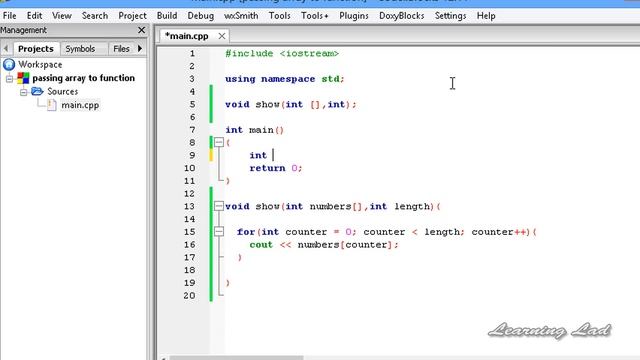Close the Management panel
Screen dimensions: 640x360
[x=141, y=30]
